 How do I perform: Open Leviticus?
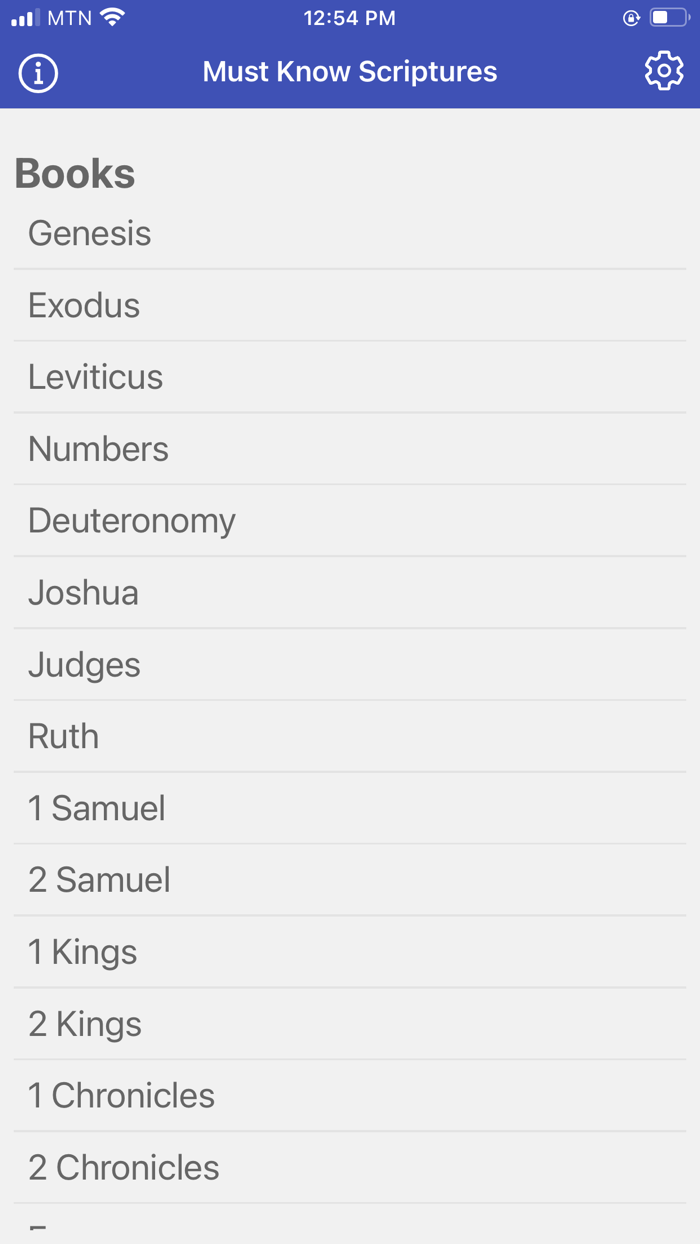(95, 377)
